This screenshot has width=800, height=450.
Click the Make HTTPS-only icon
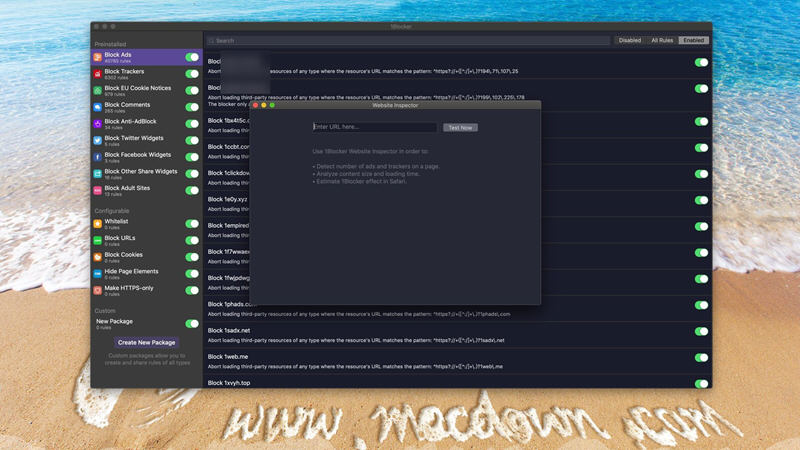[x=97, y=290]
